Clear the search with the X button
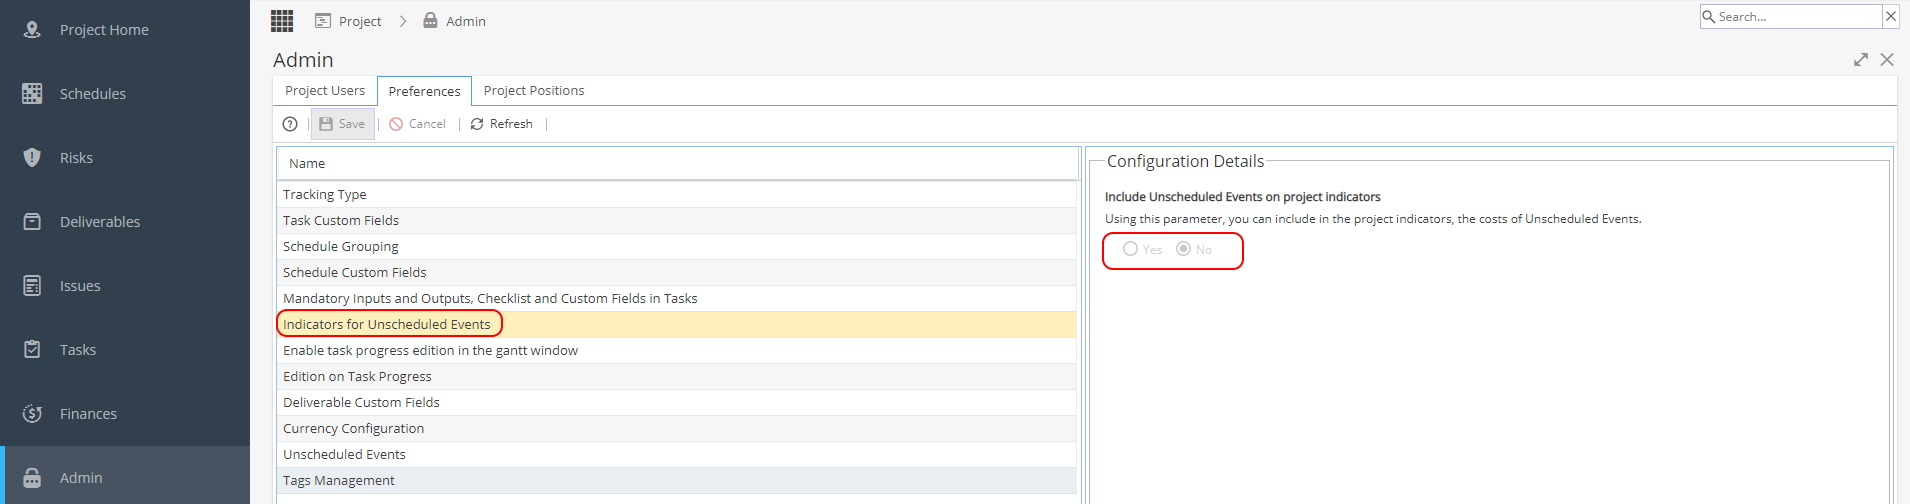Screen dimensions: 1910x504 coord(1890,16)
